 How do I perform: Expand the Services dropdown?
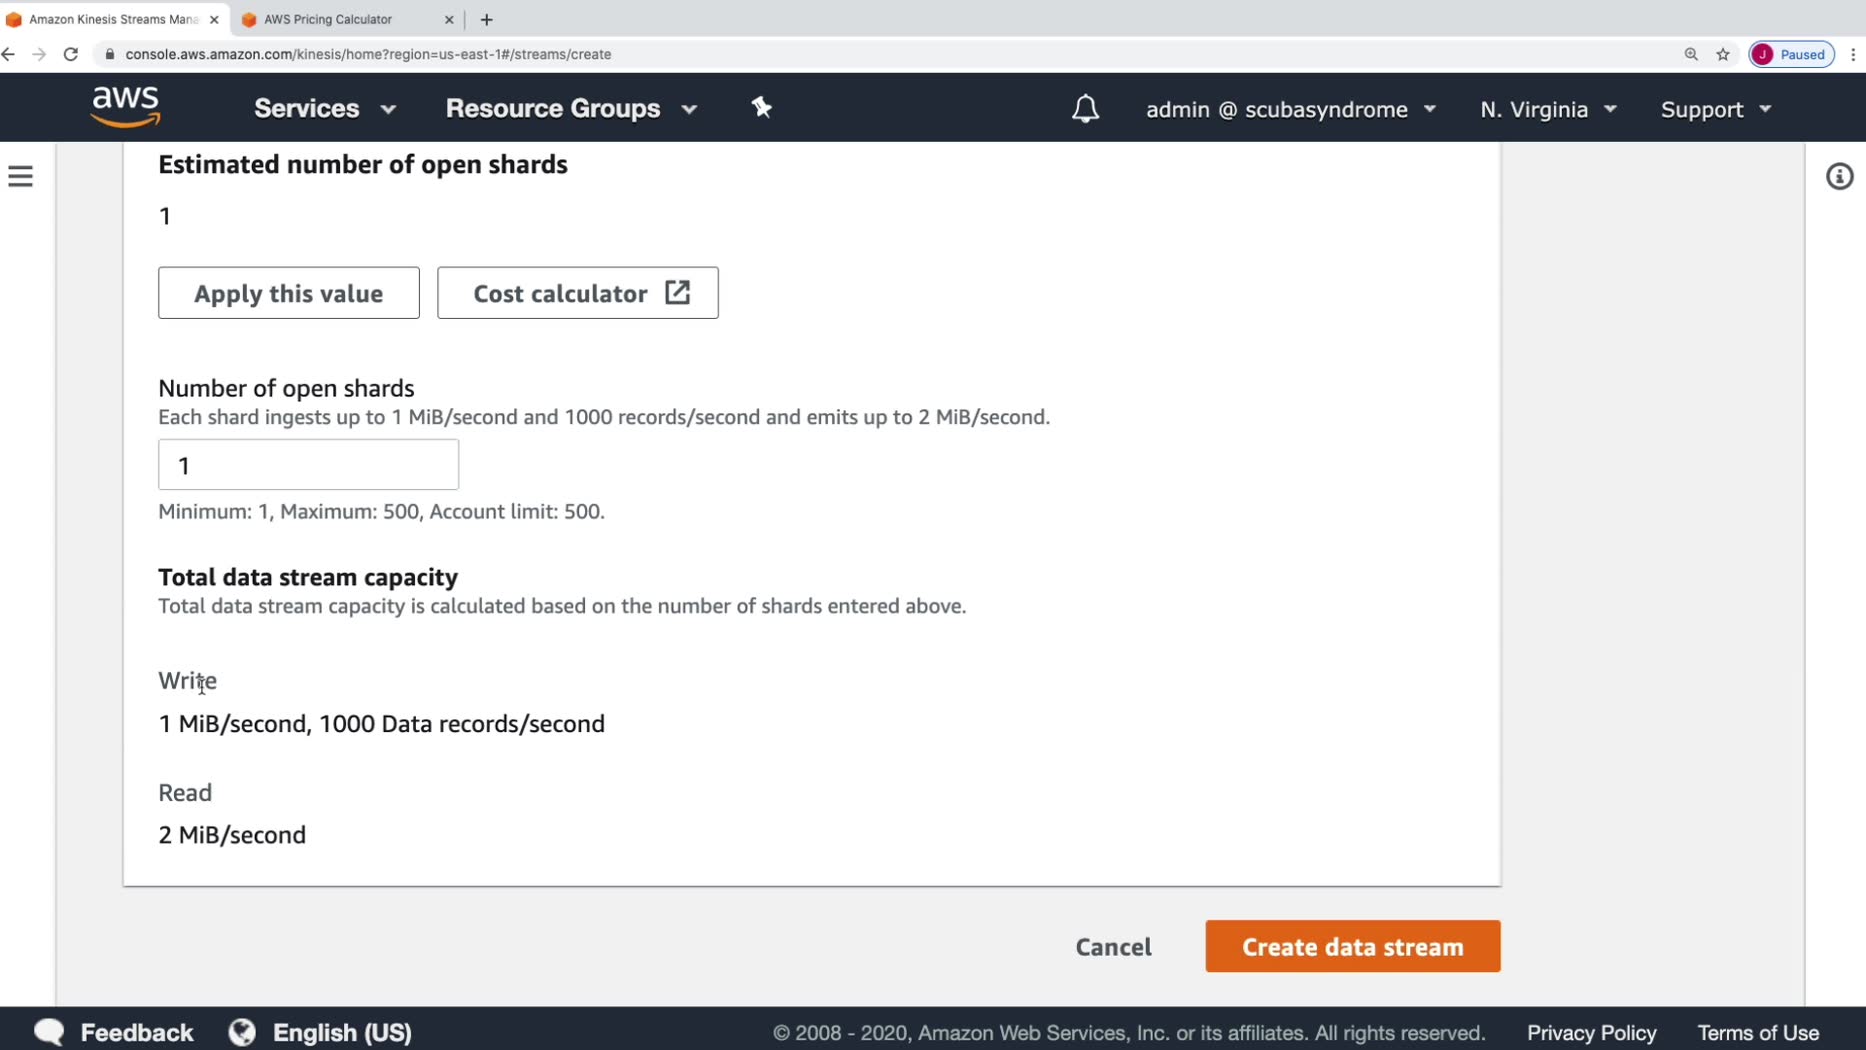pyautogui.click(x=324, y=109)
